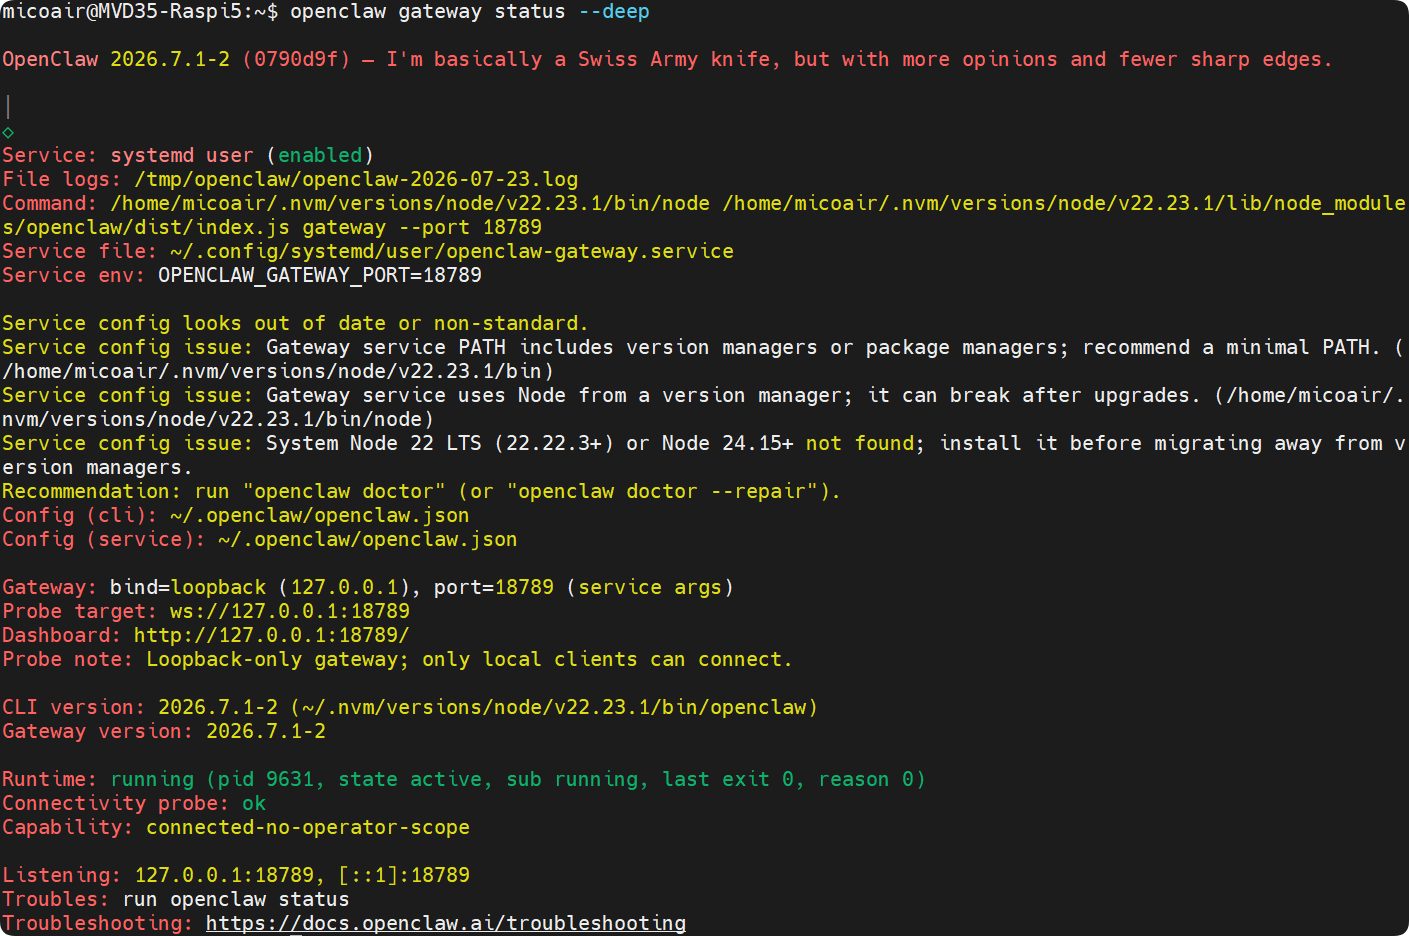The width and height of the screenshot is (1409, 936).
Task: Click the 'enabled' status text
Action: pos(320,155)
